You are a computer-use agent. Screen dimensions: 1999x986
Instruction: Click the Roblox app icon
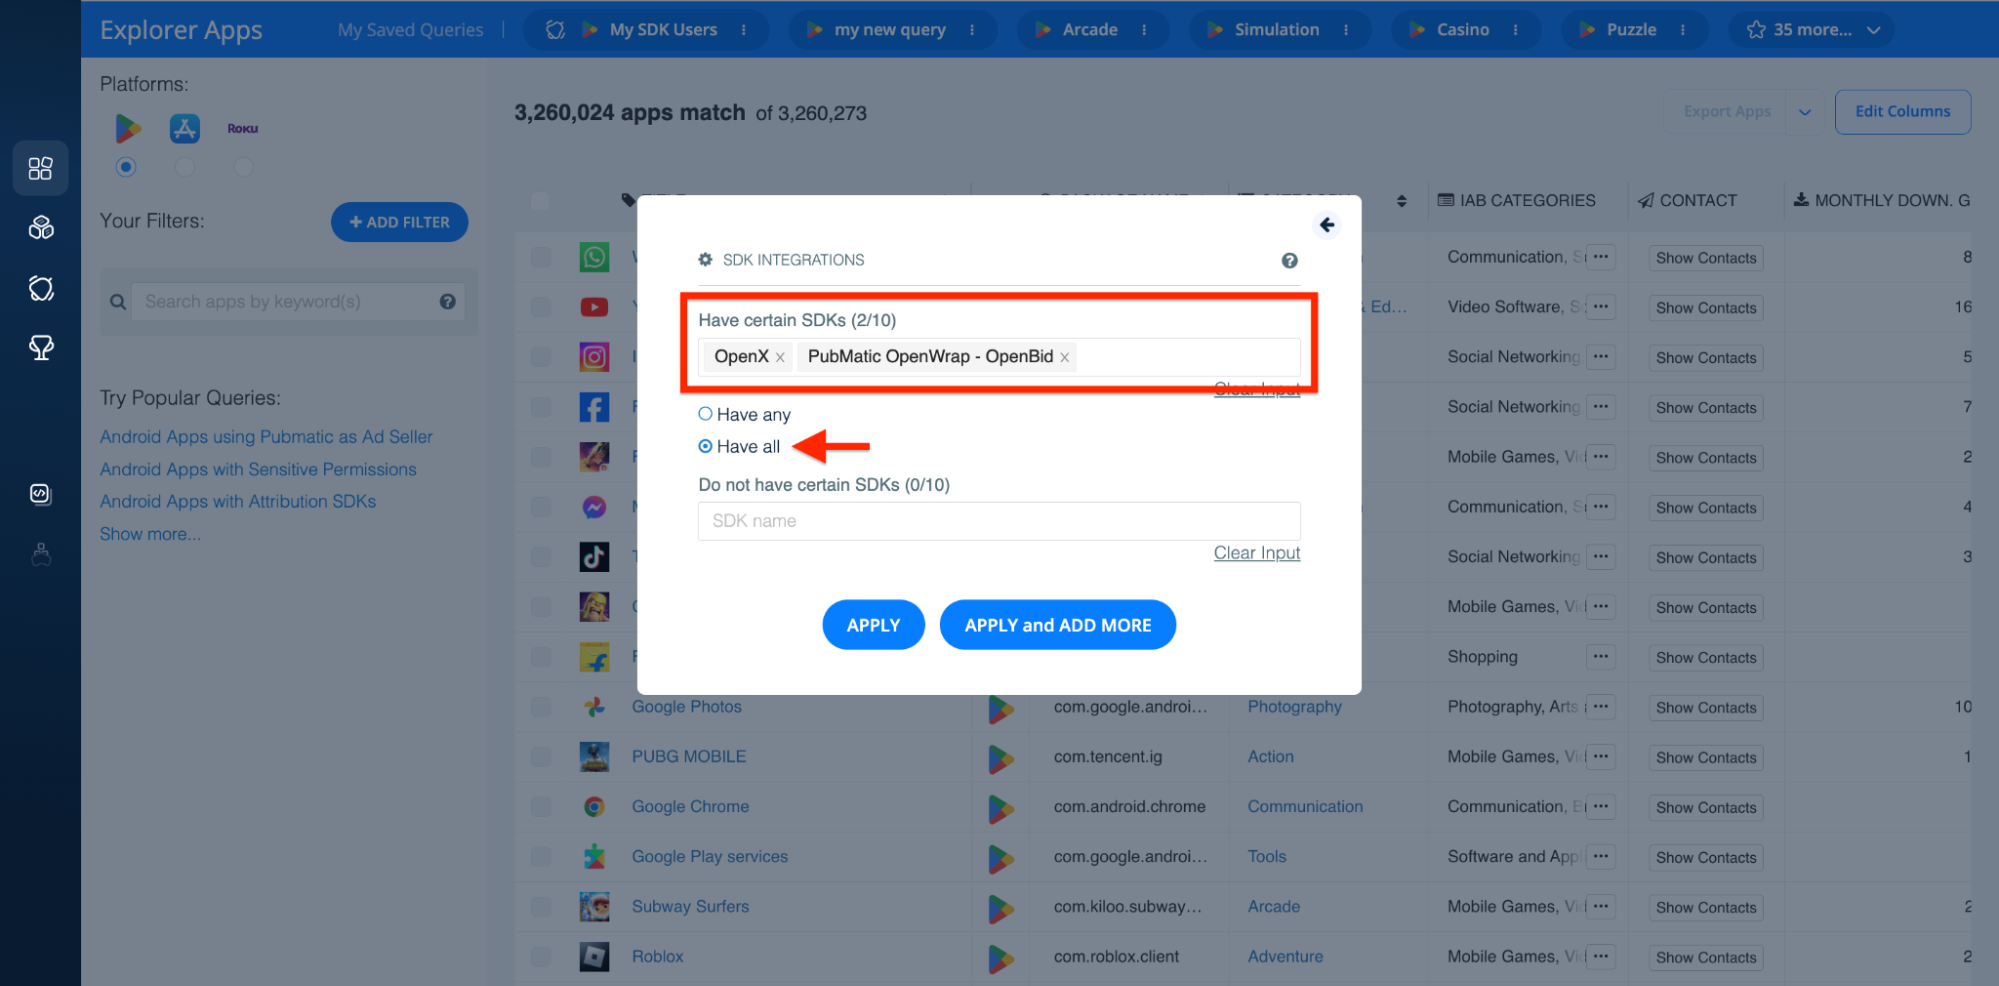[x=594, y=957]
